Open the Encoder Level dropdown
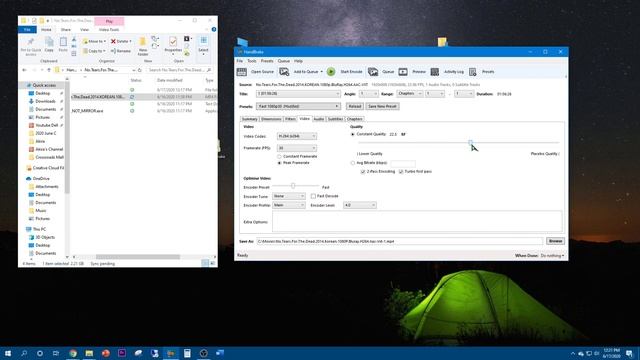The height and width of the screenshot is (360, 640). [x=360, y=205]
